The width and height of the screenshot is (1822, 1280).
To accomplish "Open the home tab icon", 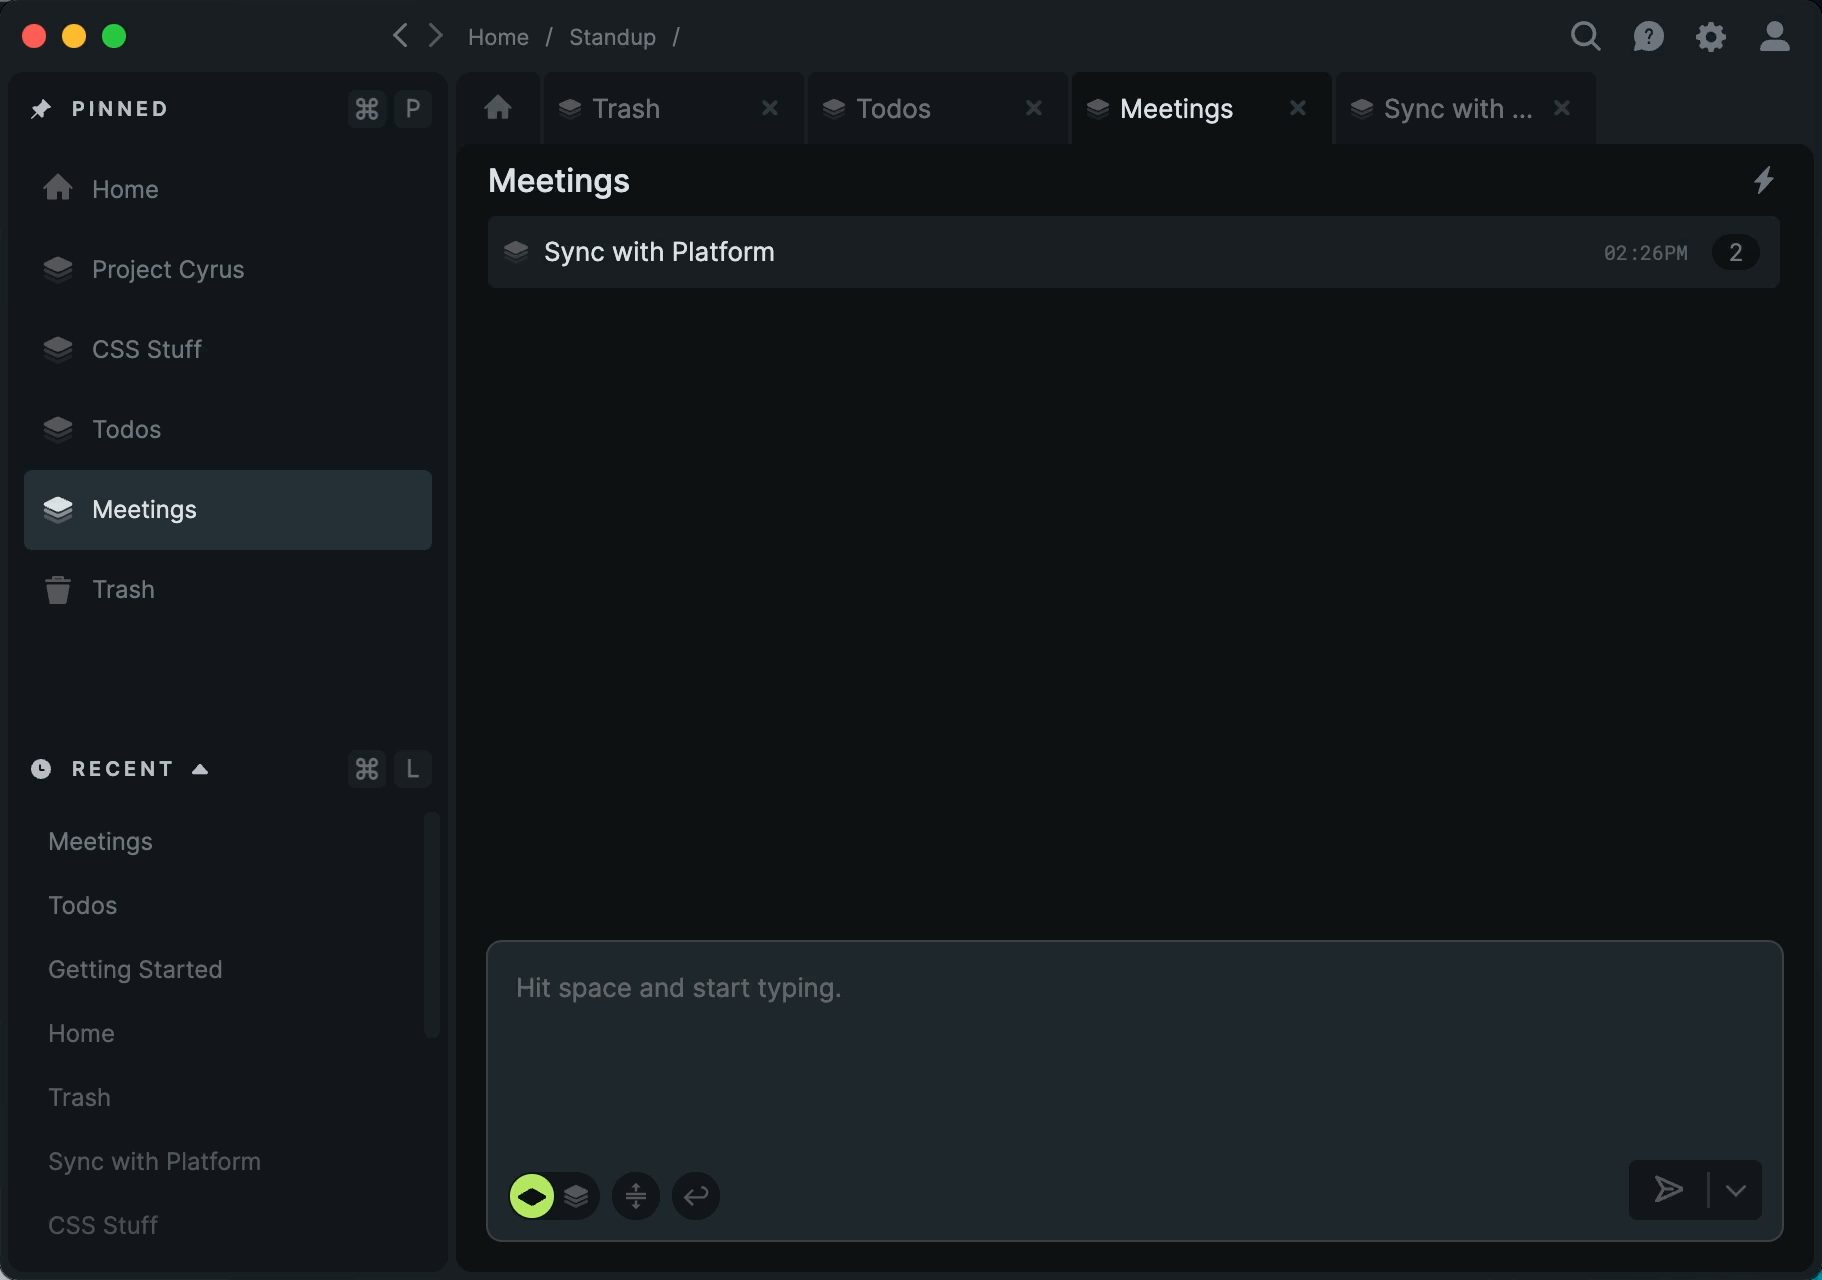I will (x=498, y=108).
